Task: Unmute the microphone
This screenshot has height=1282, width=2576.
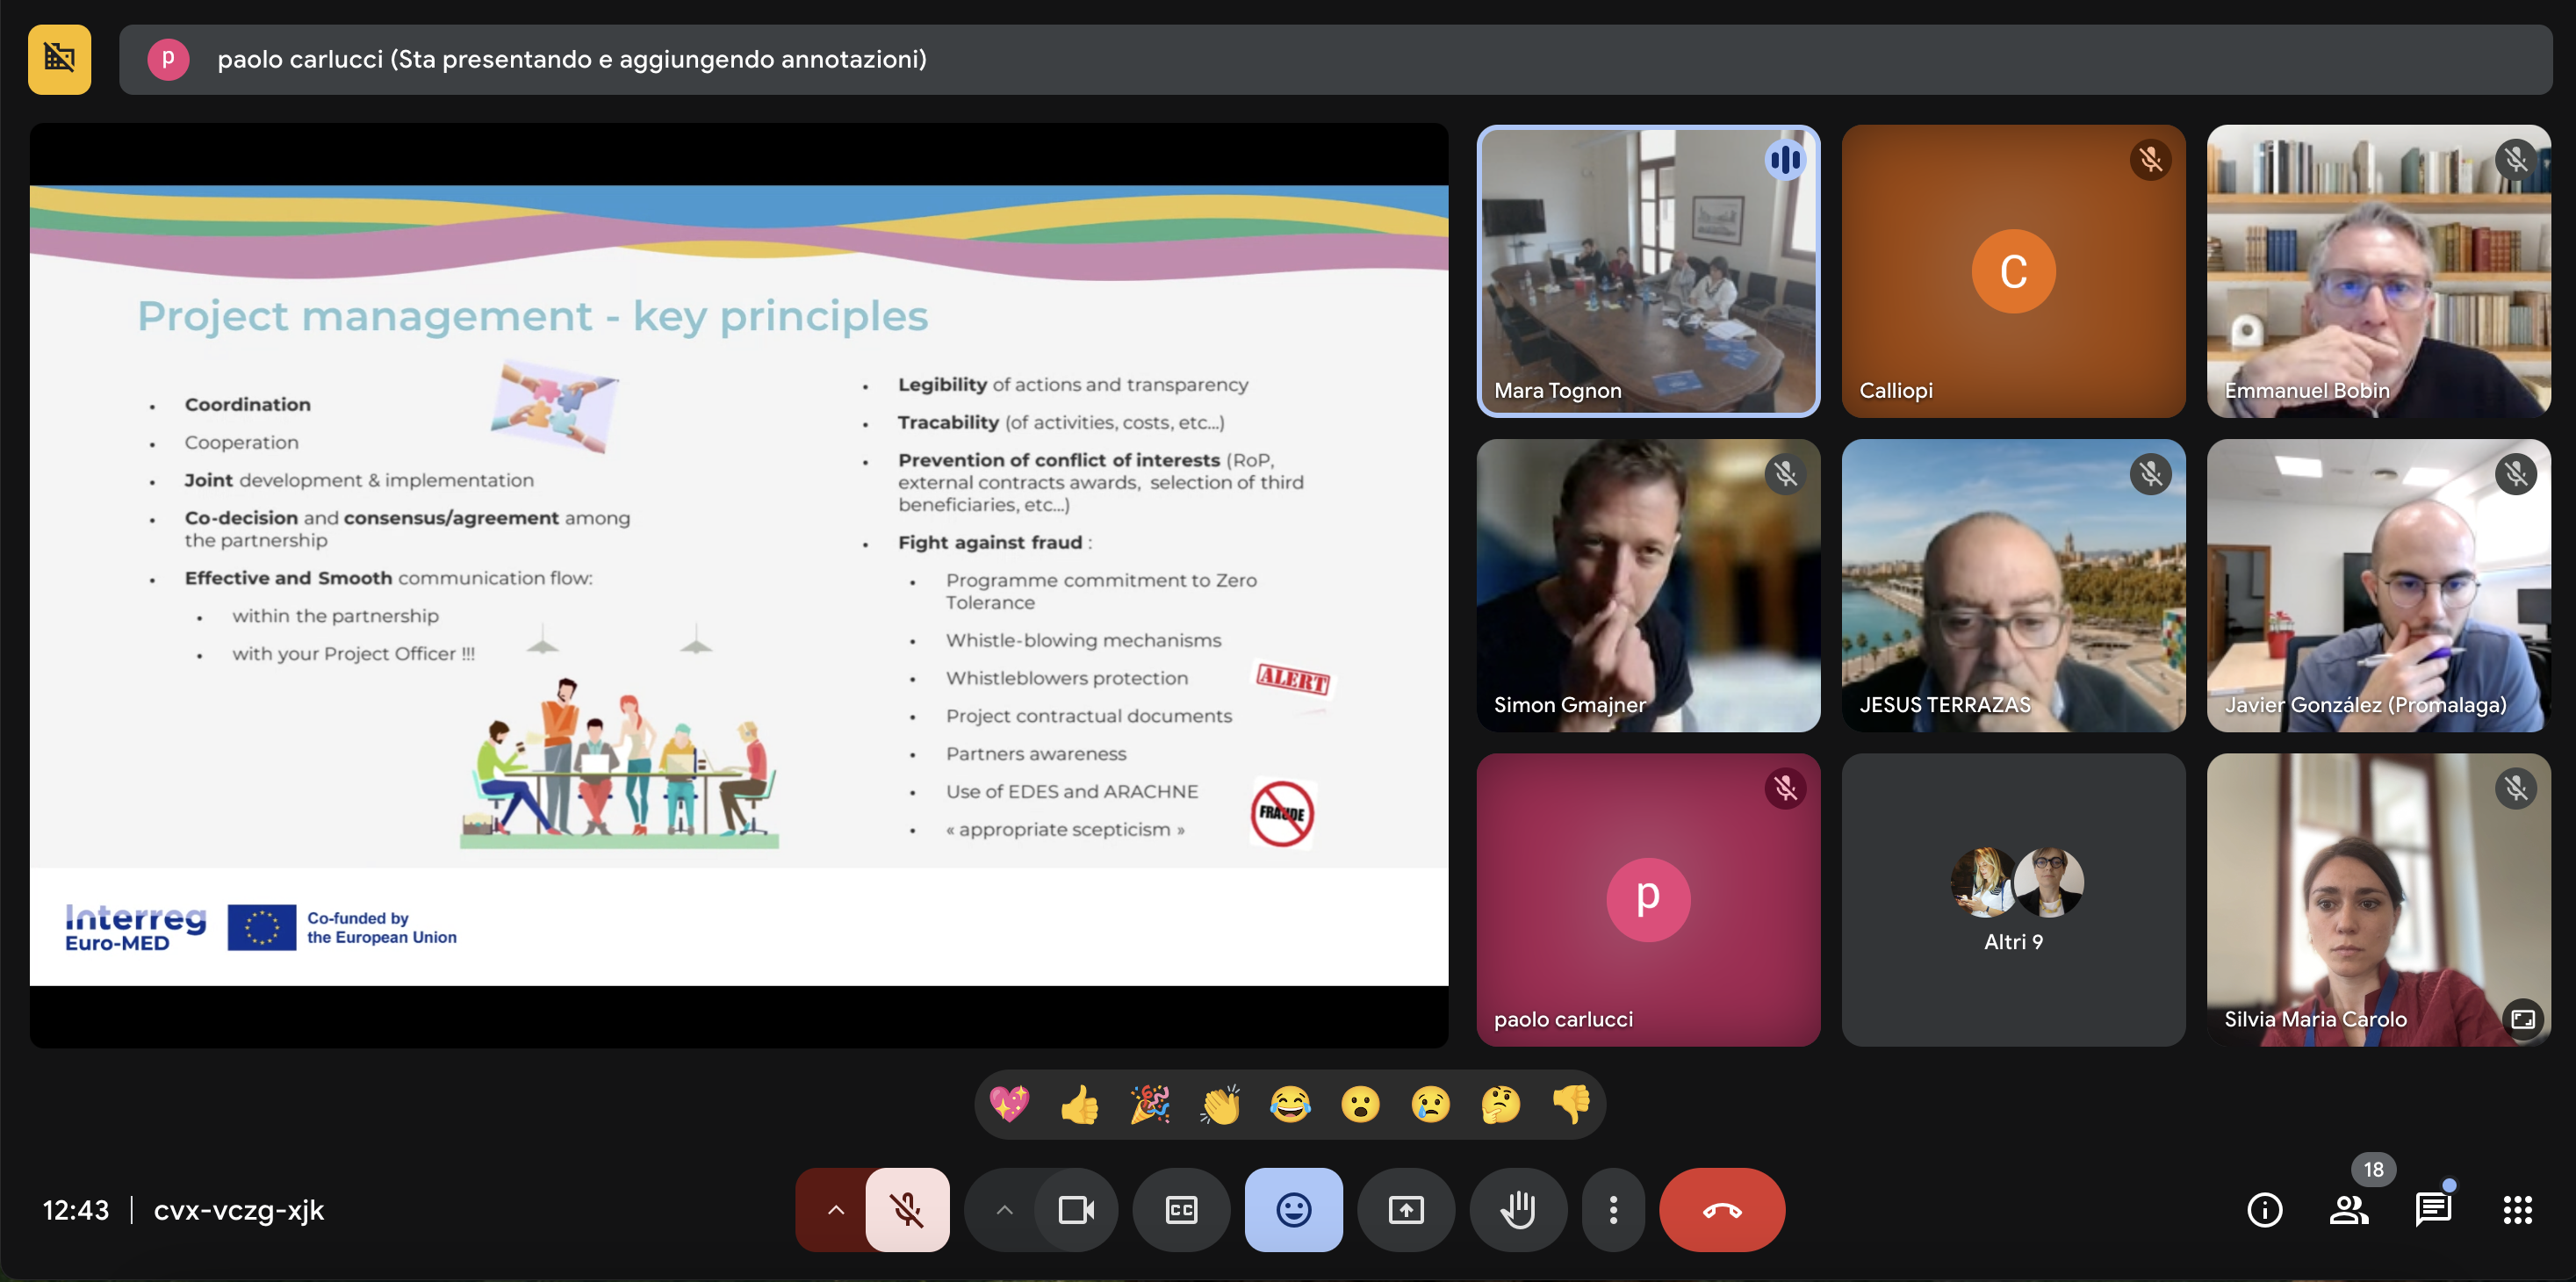Action: click(907, 1210)
